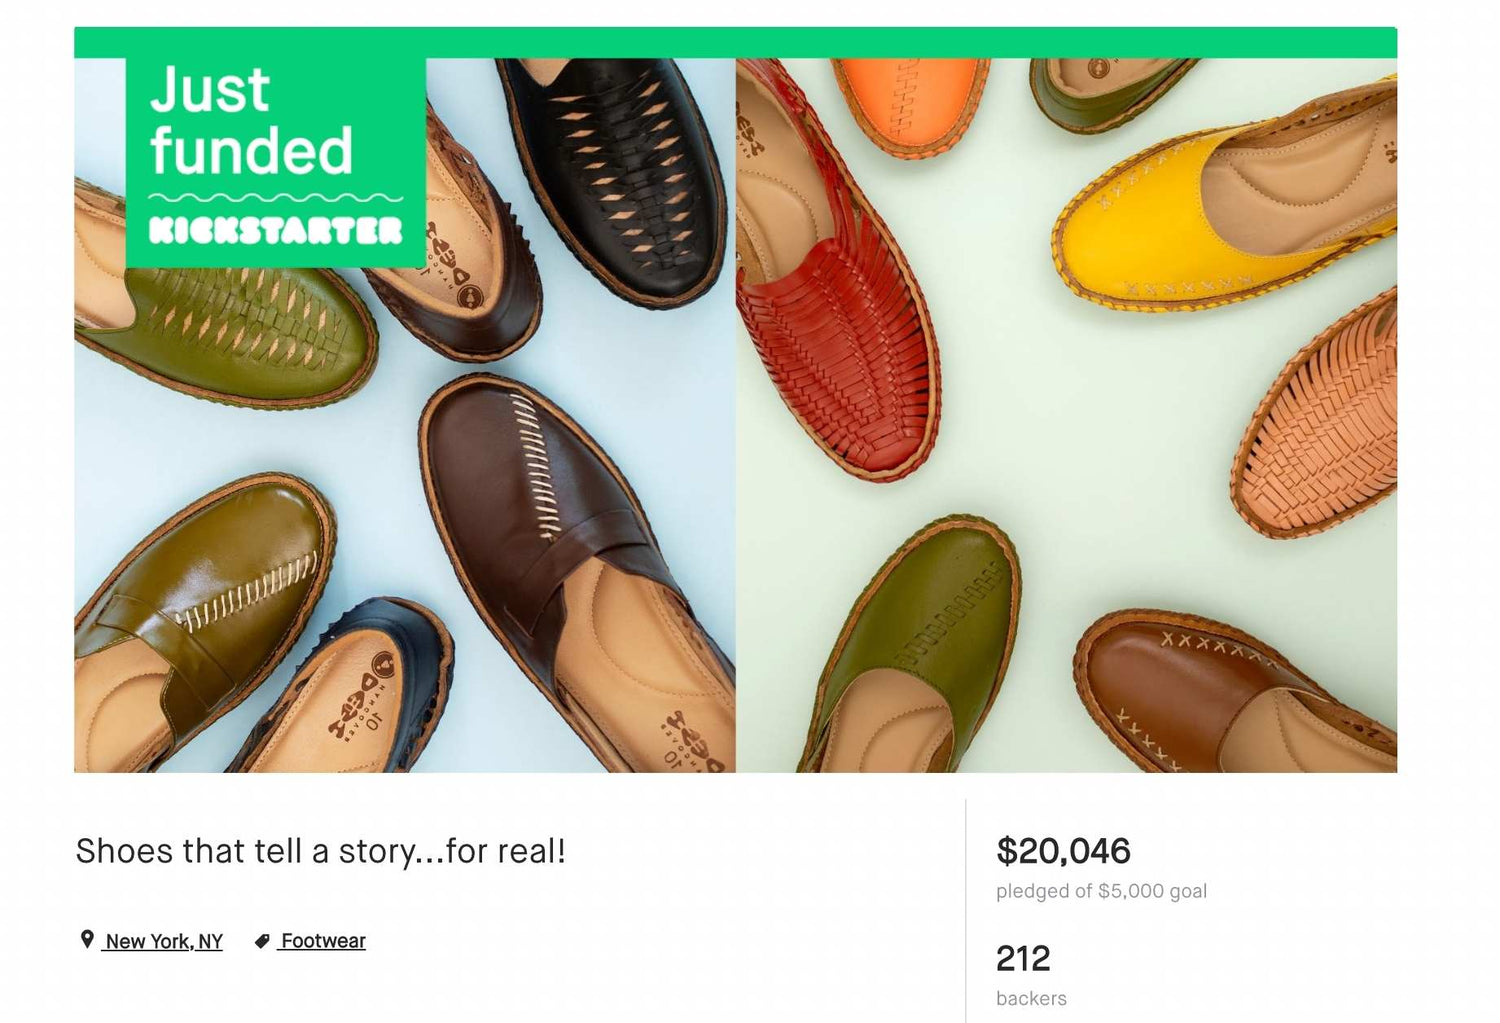Click the location pin icon
Screen dimensions: 1500x1023
(87, 939)
